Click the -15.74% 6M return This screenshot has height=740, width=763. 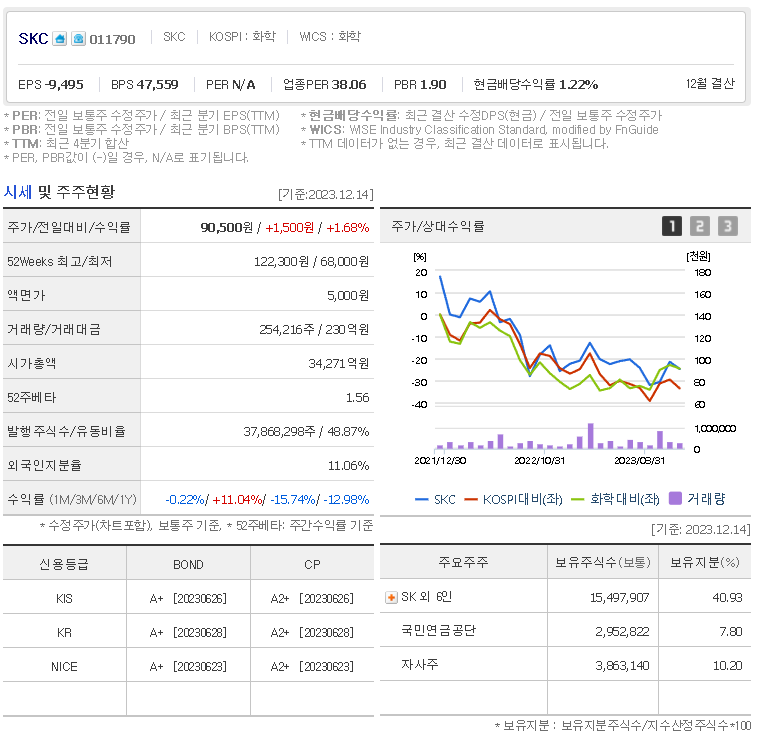pos(293,500)
